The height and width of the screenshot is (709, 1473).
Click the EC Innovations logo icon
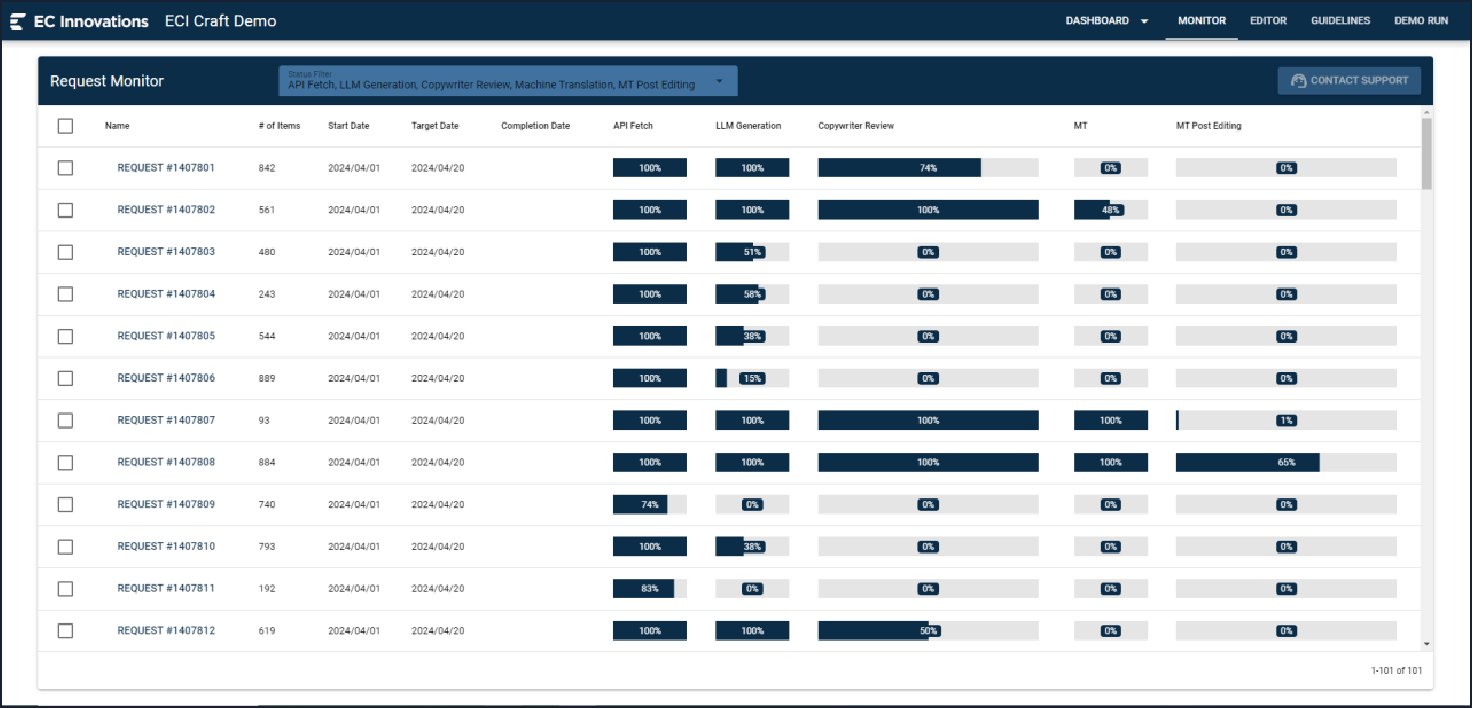18,21
